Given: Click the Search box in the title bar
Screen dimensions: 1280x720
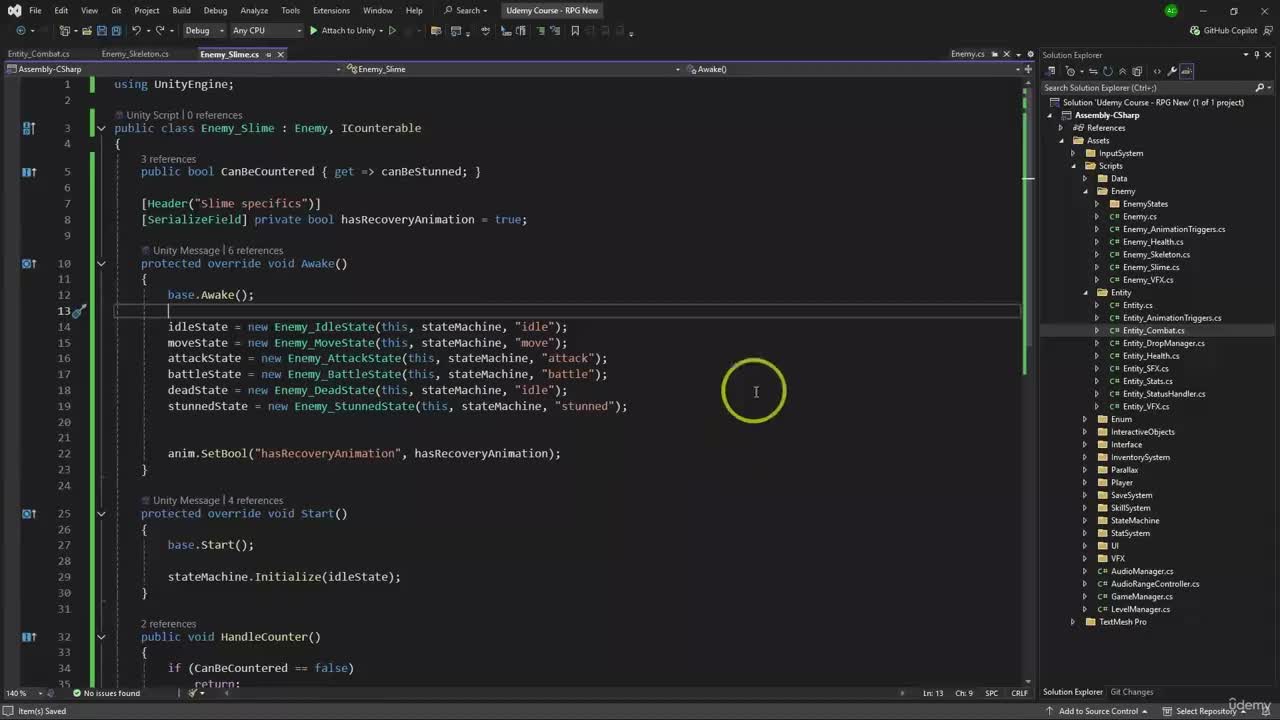Looking at the screenshot, I should point(466,11).
